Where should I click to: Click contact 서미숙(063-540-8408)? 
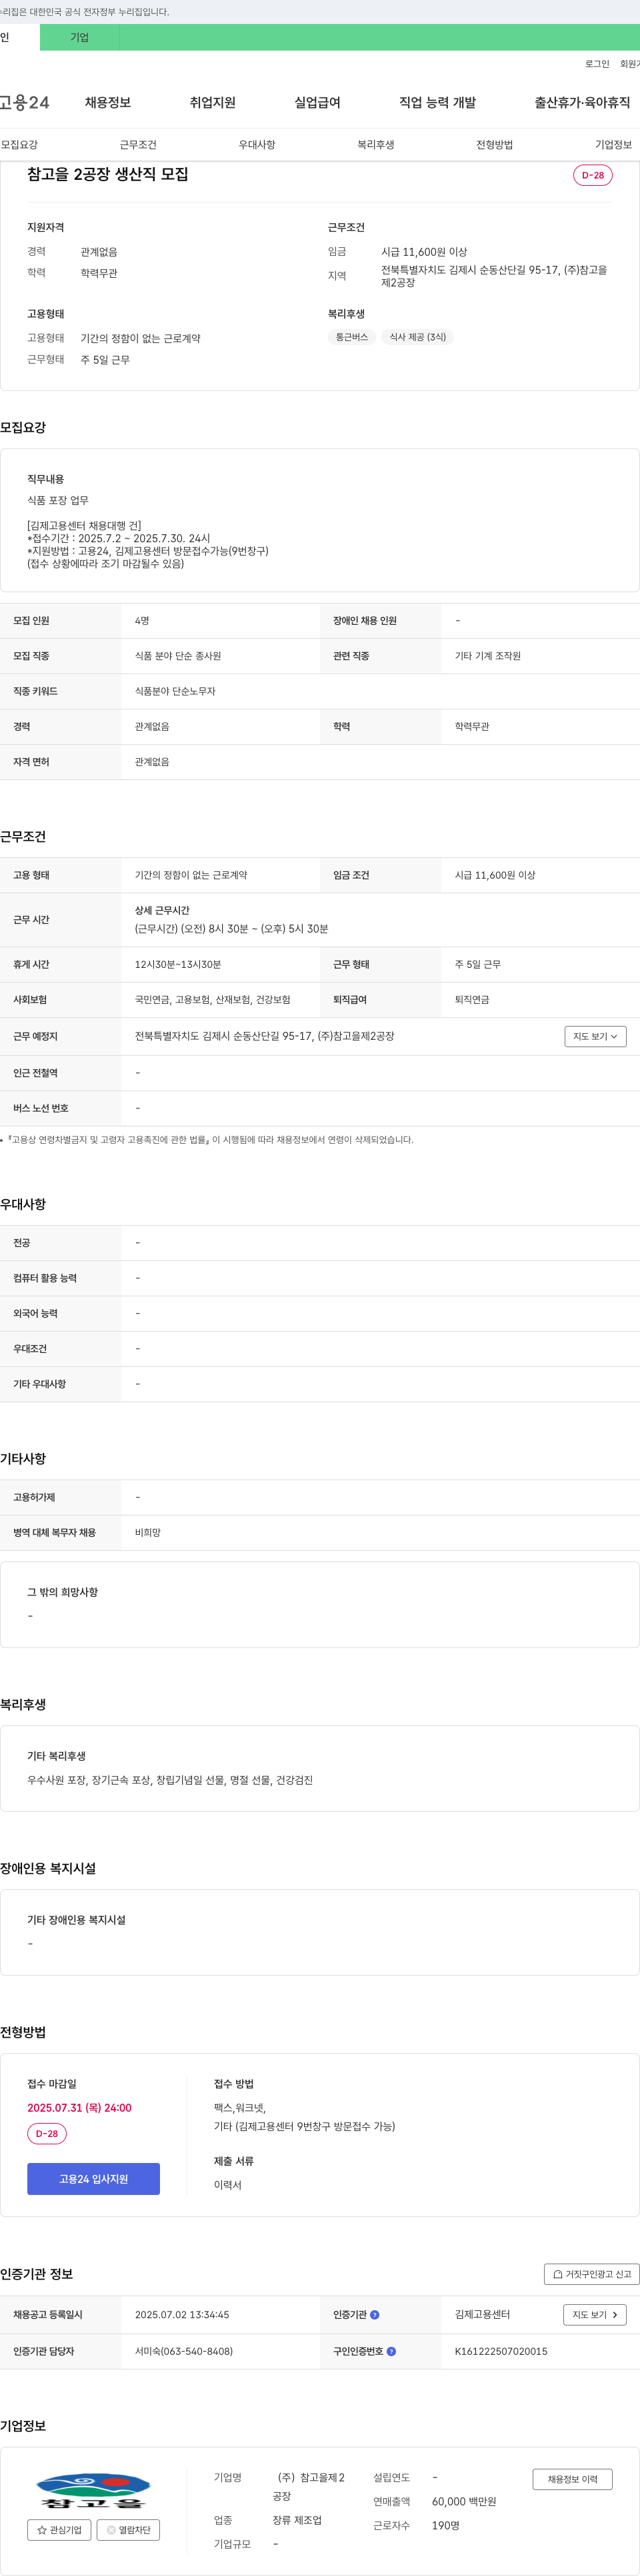pos(184,2351)
